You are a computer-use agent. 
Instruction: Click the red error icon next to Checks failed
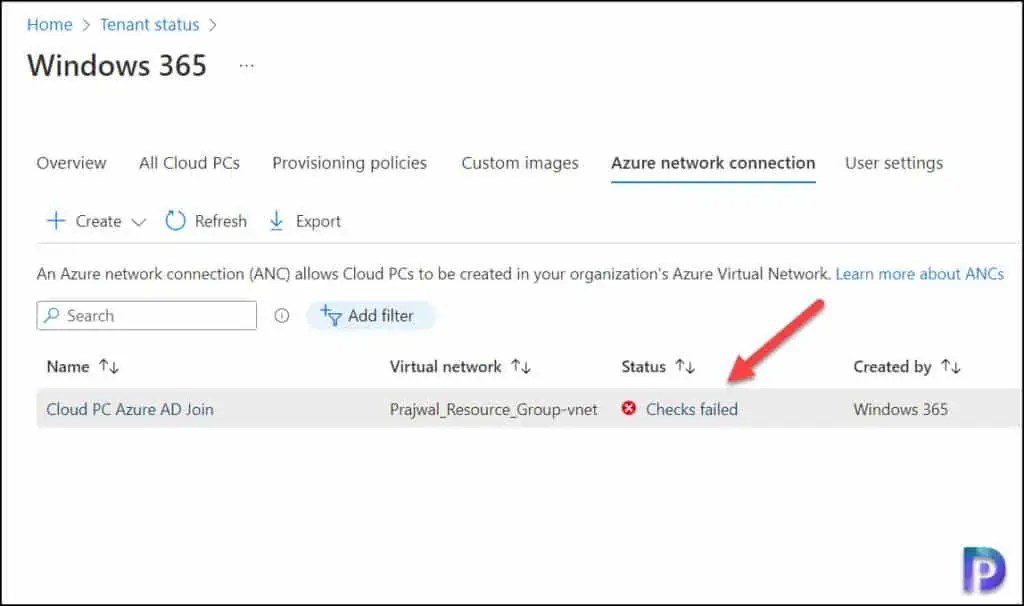[629, 409]
